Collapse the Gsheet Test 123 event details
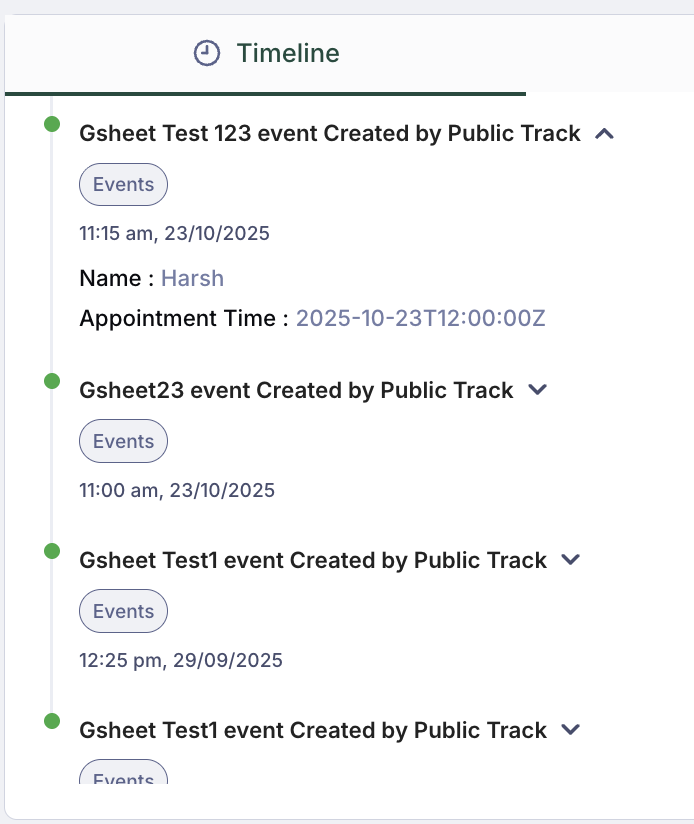 [x=603, y=133]
